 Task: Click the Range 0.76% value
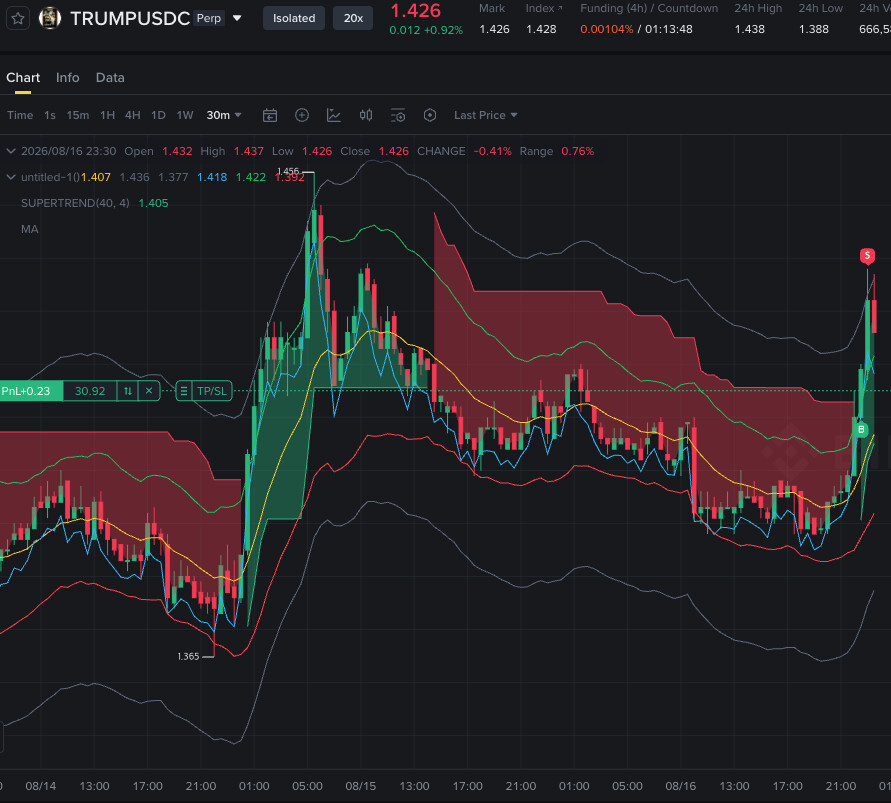[x=577, y=151]
